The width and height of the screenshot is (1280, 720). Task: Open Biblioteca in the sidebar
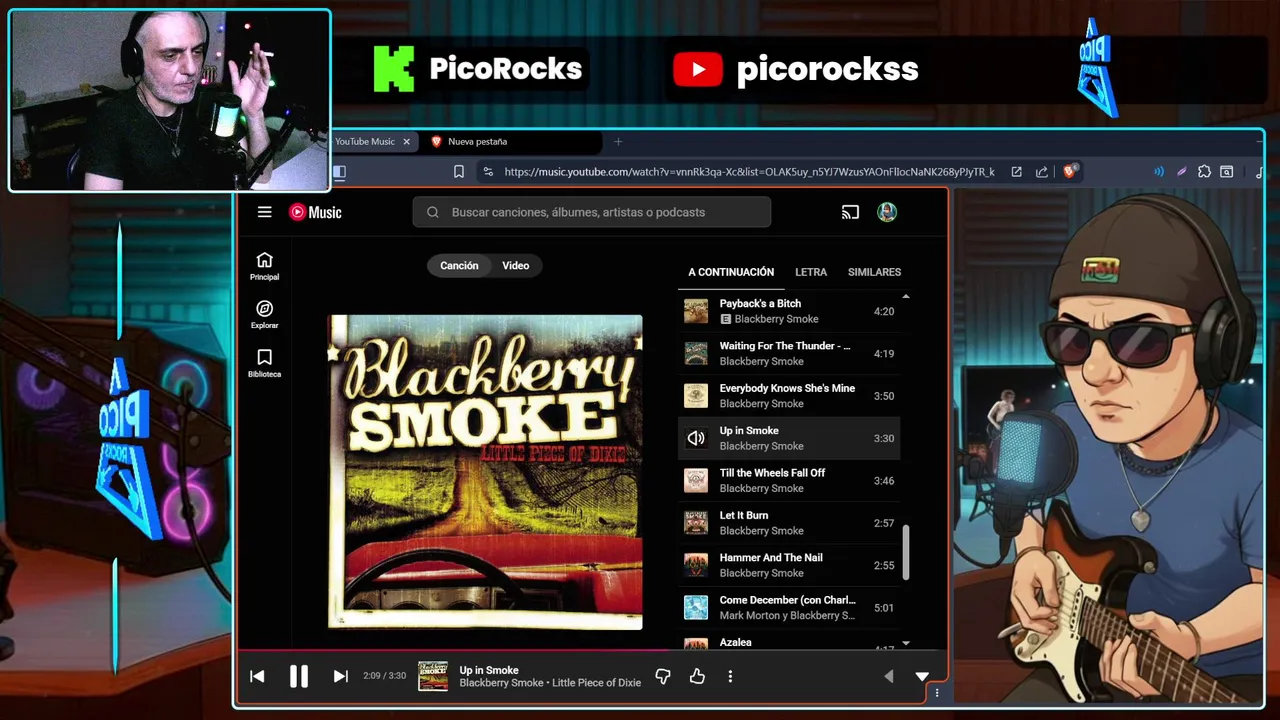(264, 363)
